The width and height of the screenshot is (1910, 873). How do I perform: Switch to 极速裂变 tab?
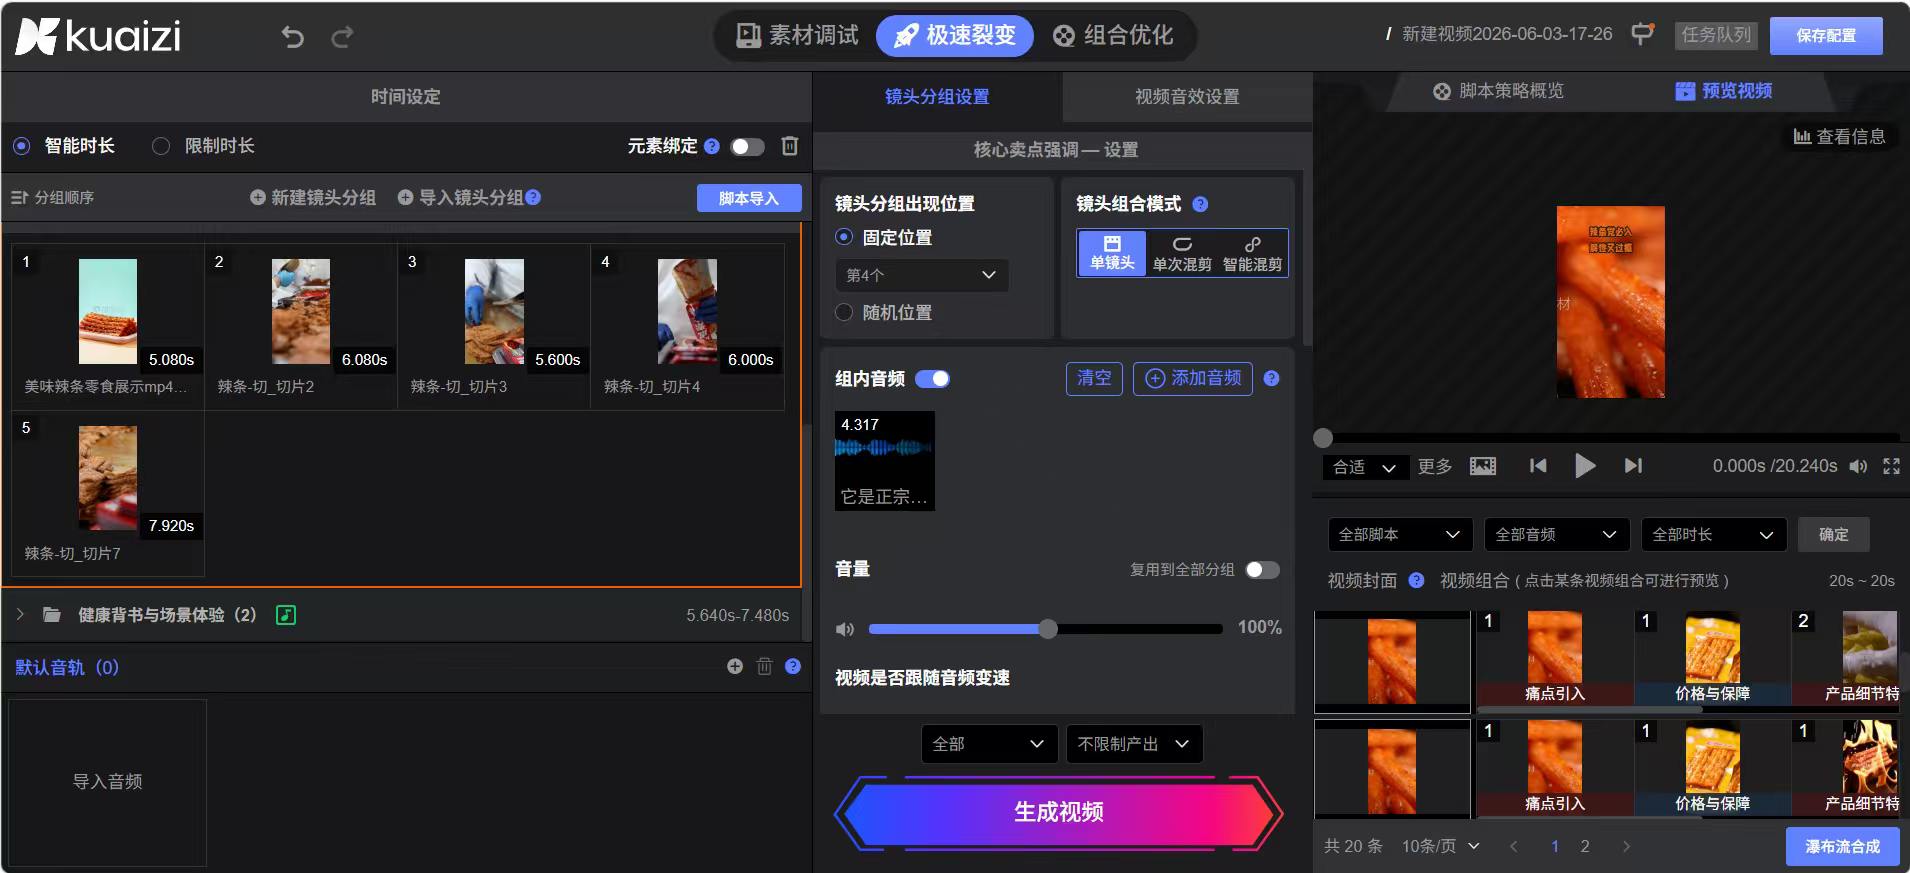pyautogui.click(x=955, y=36)
